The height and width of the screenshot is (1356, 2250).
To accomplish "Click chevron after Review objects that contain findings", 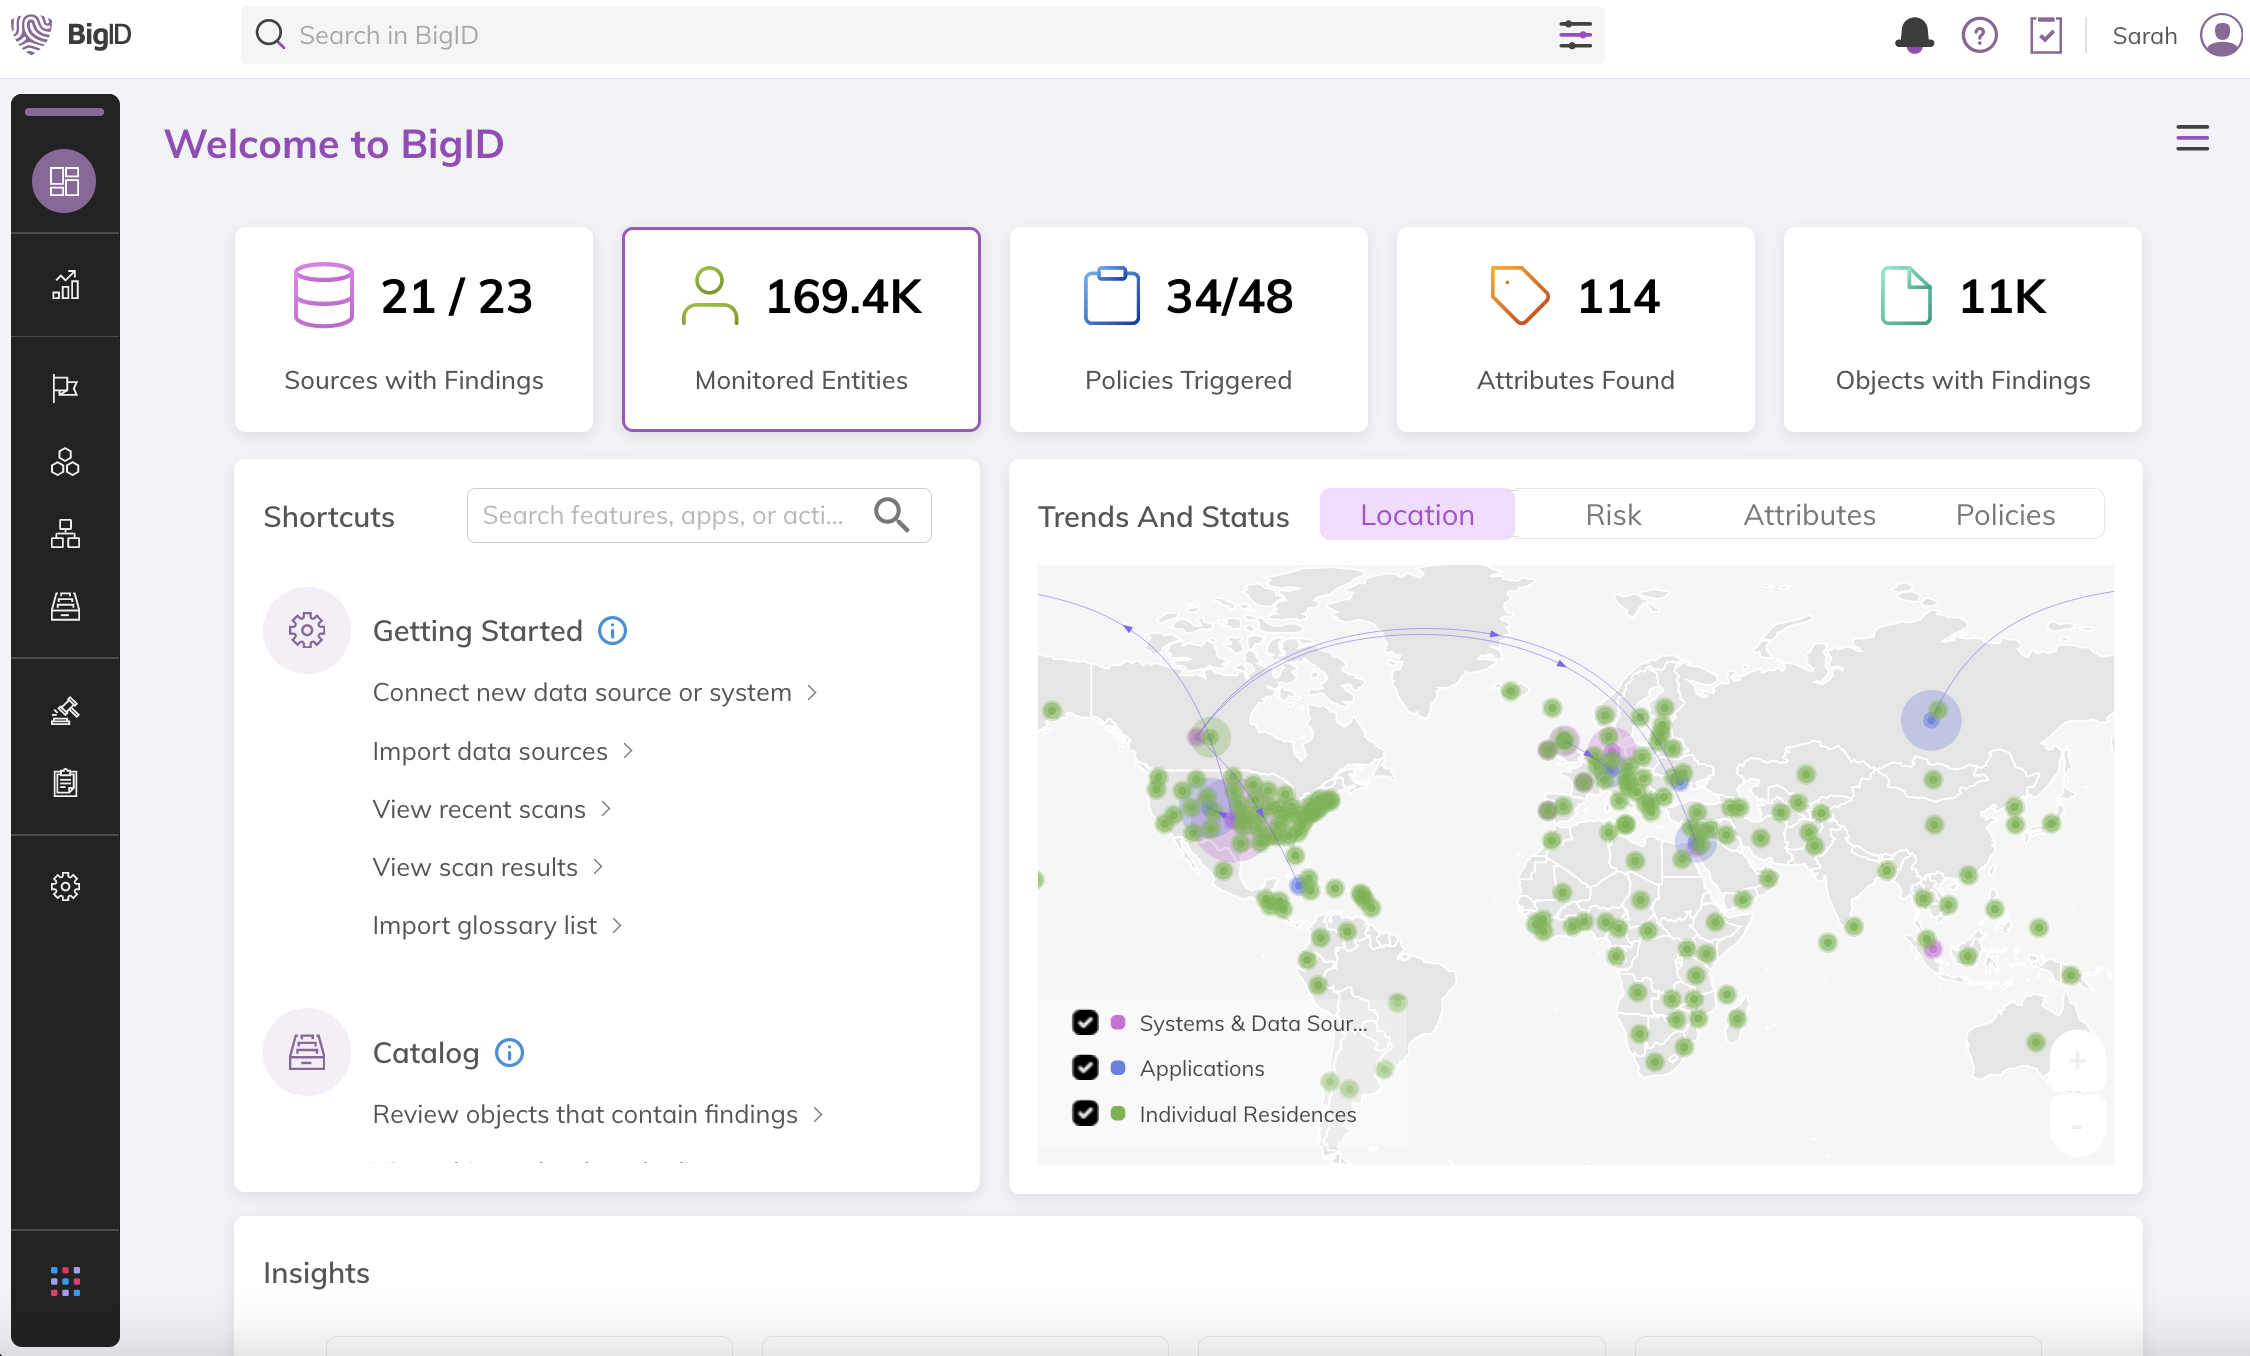I will 818,1114.
